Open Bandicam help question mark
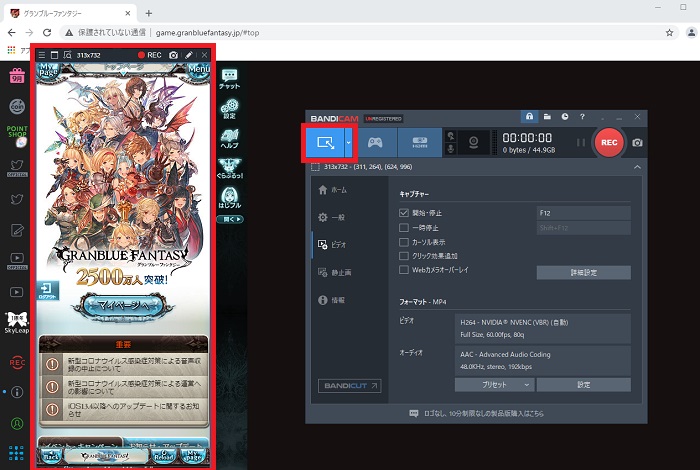 (x=582, y=116)
